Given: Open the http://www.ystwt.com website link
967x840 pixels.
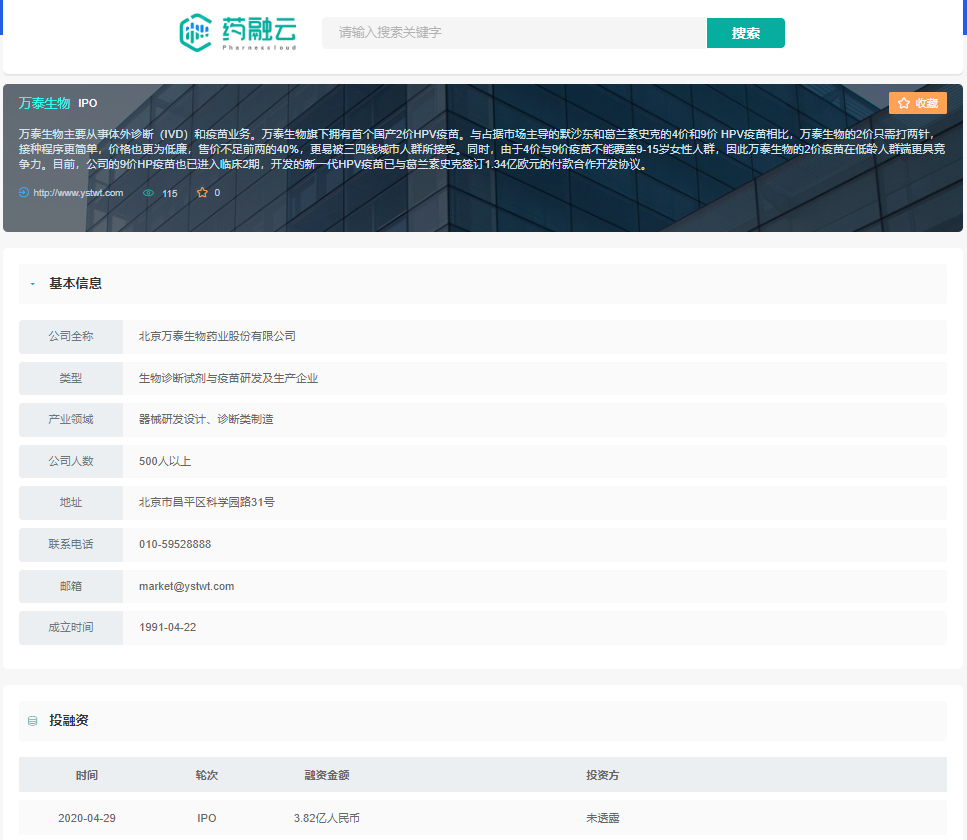Looking at the screenshot, I should 78,193.
